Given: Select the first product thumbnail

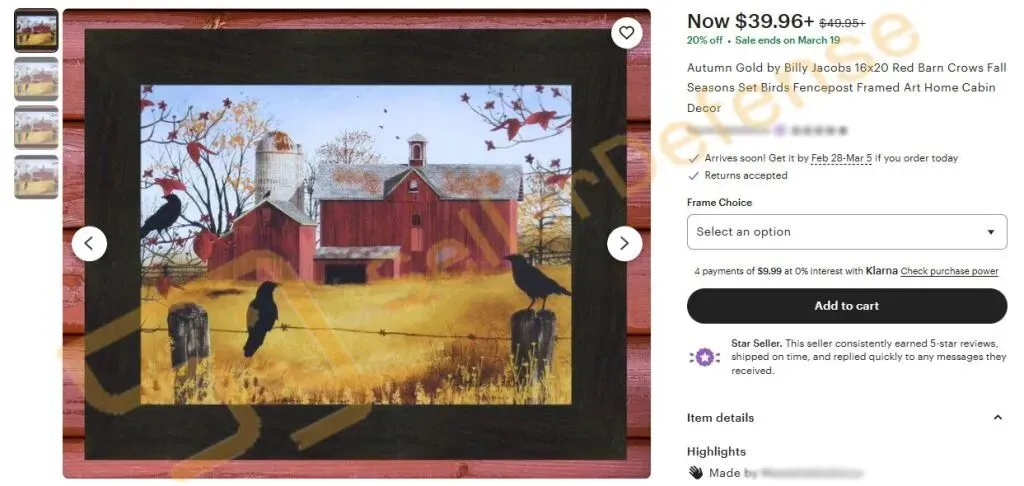Looking at the screenshot, I should tap(37, 30).
